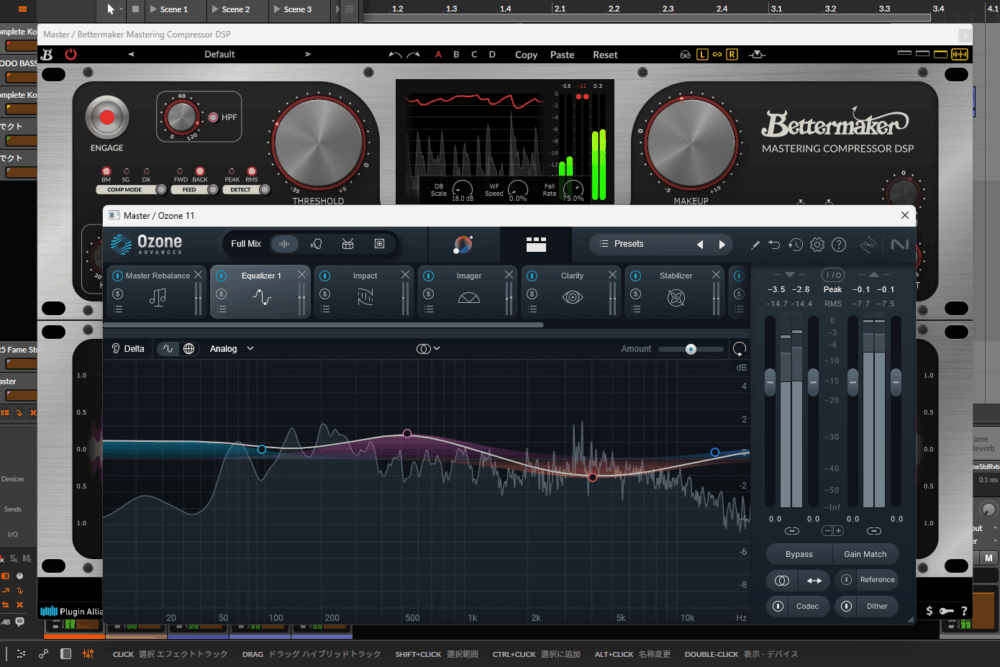Open the Ozone Assistant view orb icon
Viewport: 1000px width, 667px height.
pyautogui.click(x=463, y=244)
